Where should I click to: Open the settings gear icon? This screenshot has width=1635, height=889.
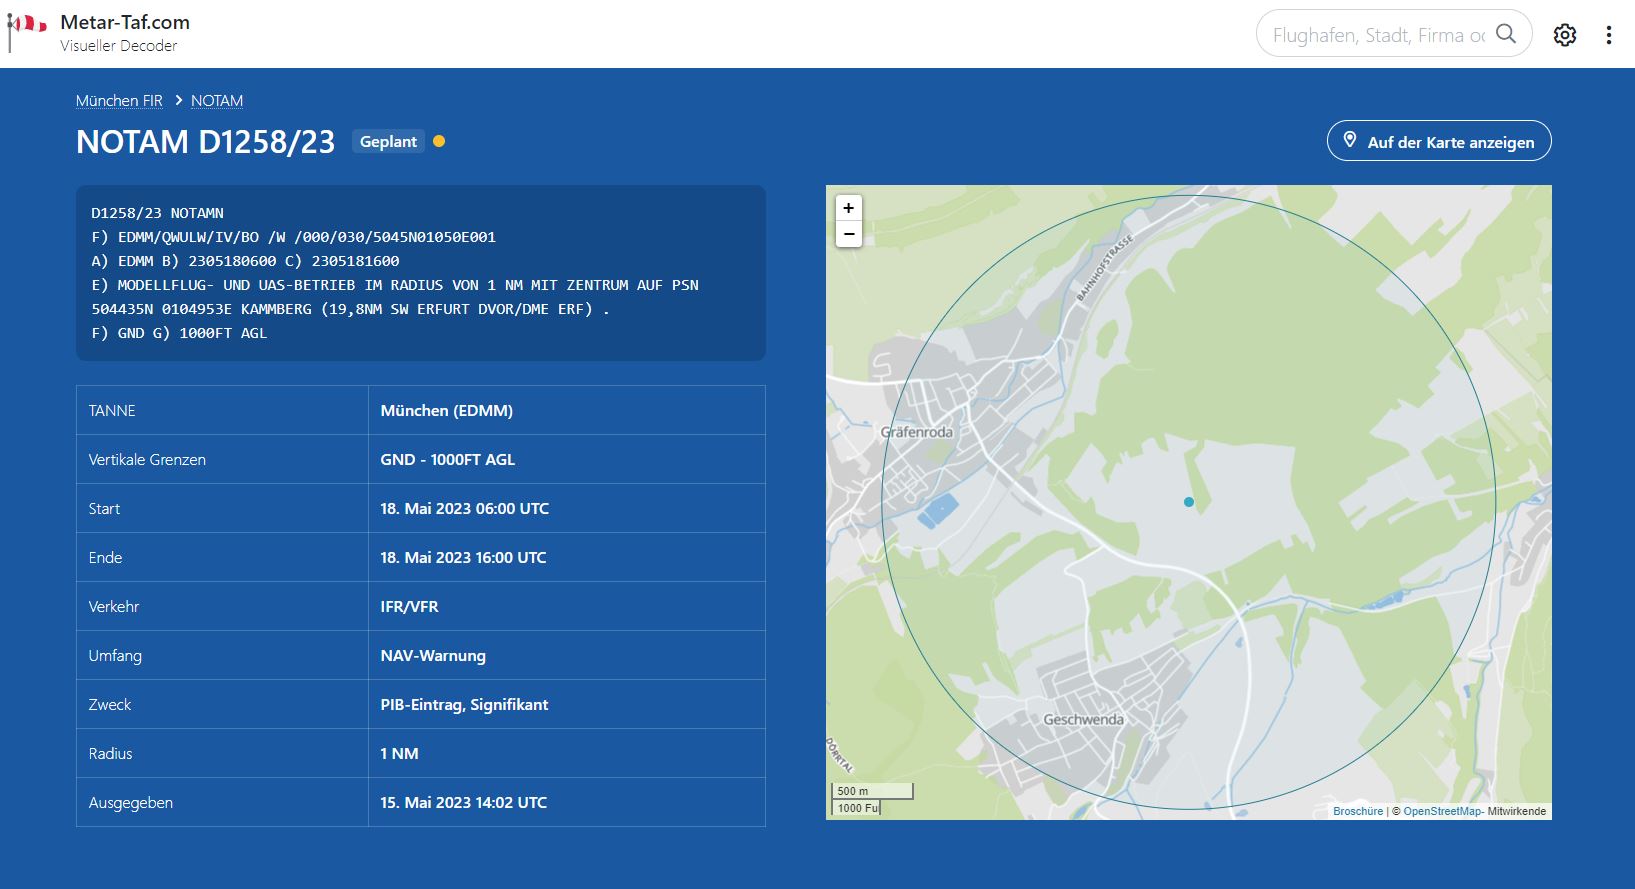1564,35
